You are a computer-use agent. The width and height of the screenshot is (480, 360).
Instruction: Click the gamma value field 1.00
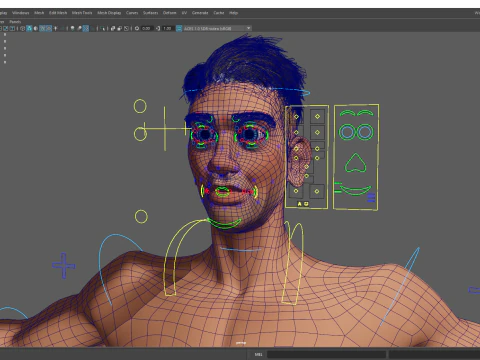coord(168,28)
